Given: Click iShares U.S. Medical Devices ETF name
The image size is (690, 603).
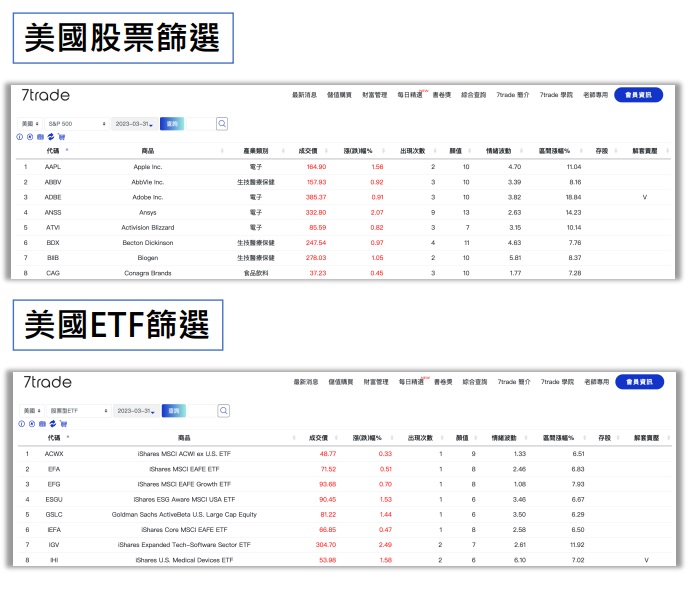Looking at the screenshot, I should click(184, 560).
